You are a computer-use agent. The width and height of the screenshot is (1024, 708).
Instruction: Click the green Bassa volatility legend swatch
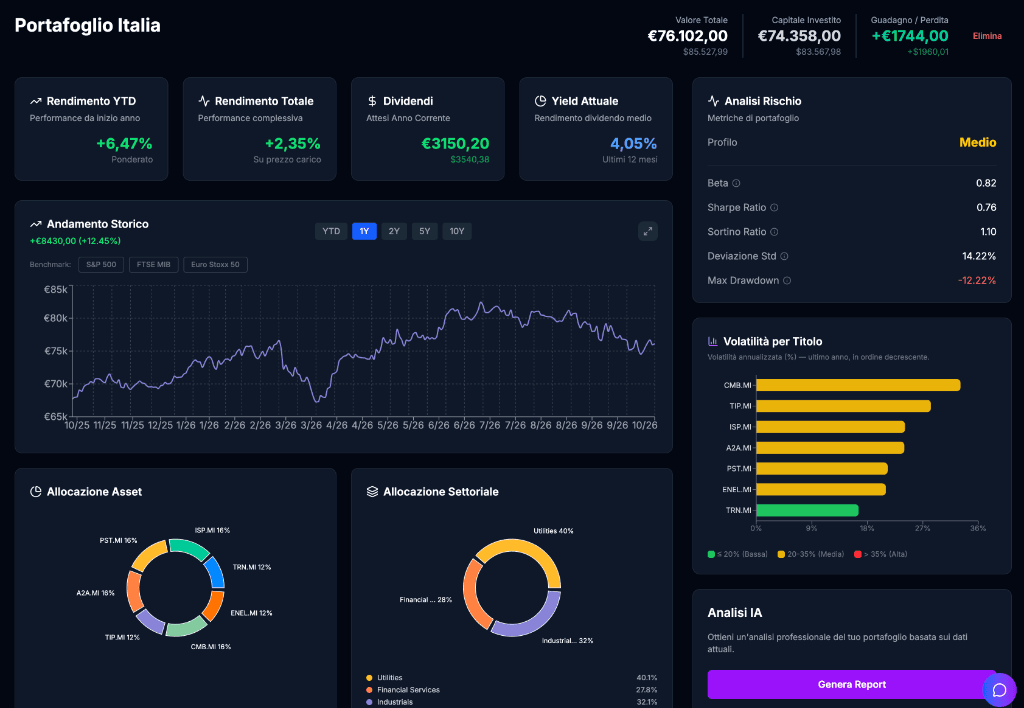coord(711,555)
